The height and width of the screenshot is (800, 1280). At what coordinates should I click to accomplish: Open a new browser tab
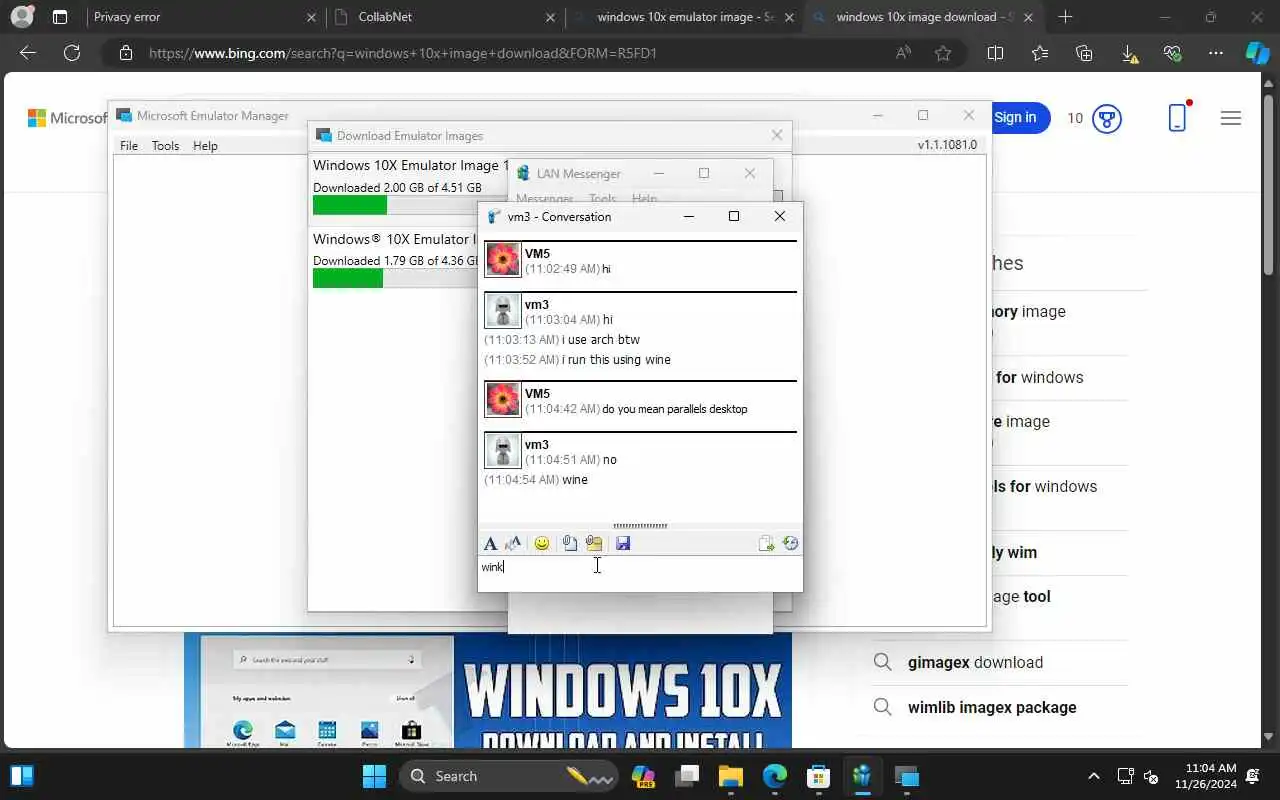pyautogui.click(x=1065, y=17)
